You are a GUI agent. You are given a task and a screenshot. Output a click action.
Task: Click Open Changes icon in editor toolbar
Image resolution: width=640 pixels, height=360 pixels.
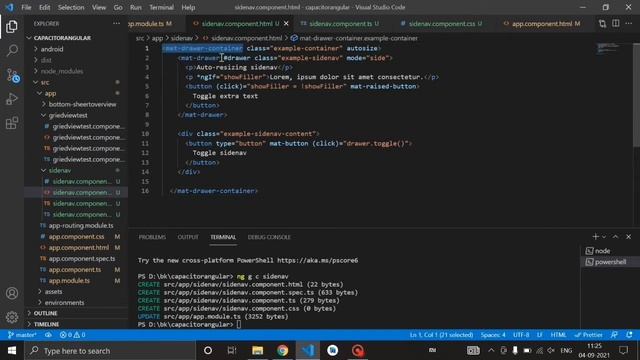[x=602, y=24]
